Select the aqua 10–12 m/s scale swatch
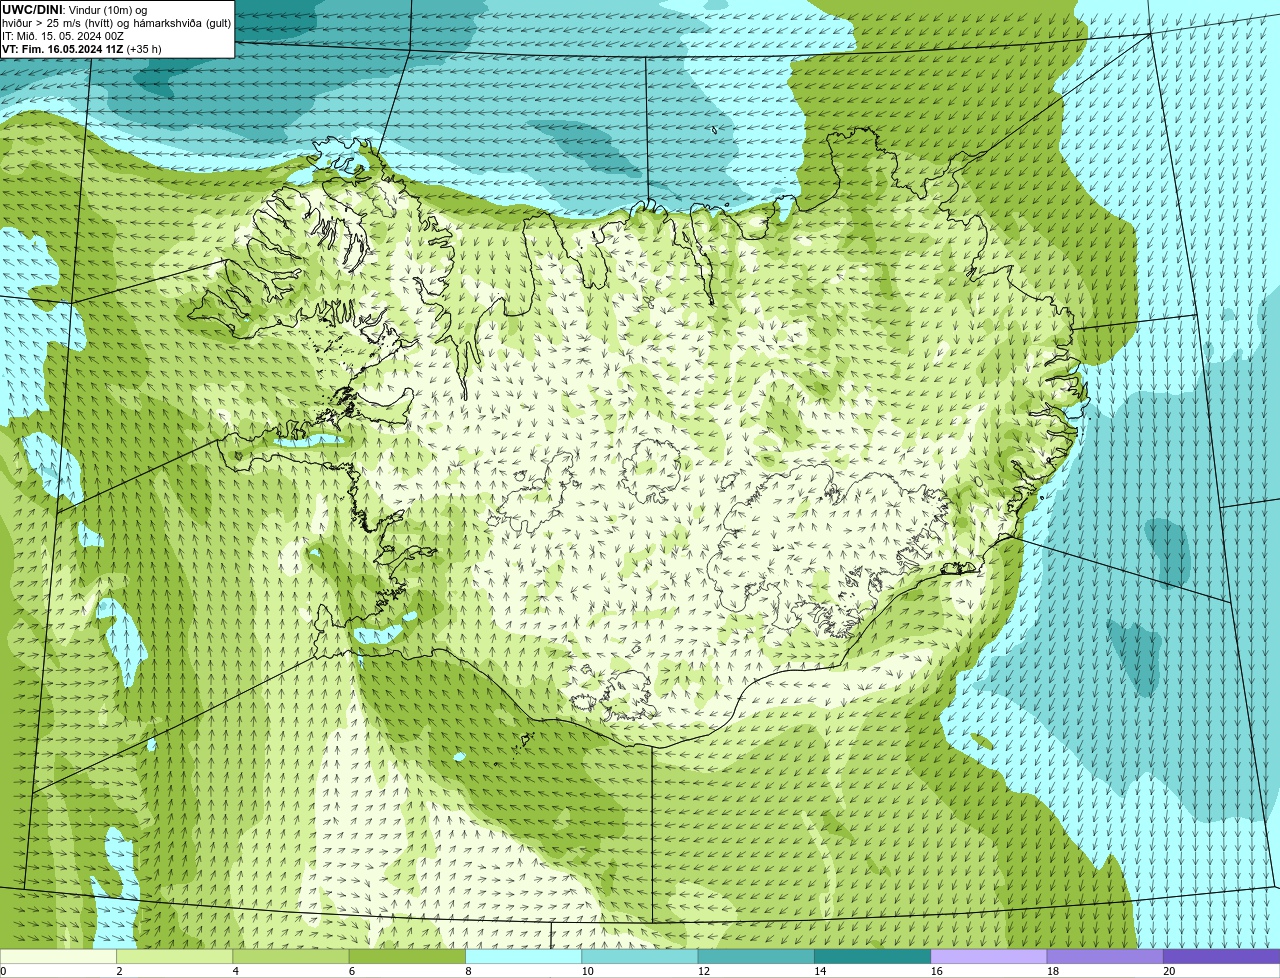Viewport: 1280px width, 978px height. [640, 956]
